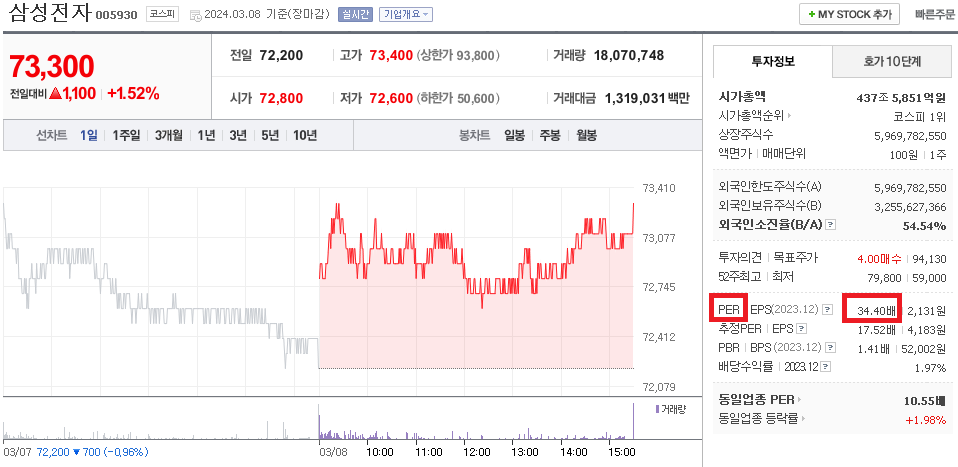958x467 pixels.
Task: Toggle the 실시간 real-time button
Action: (x=355, y=15)
